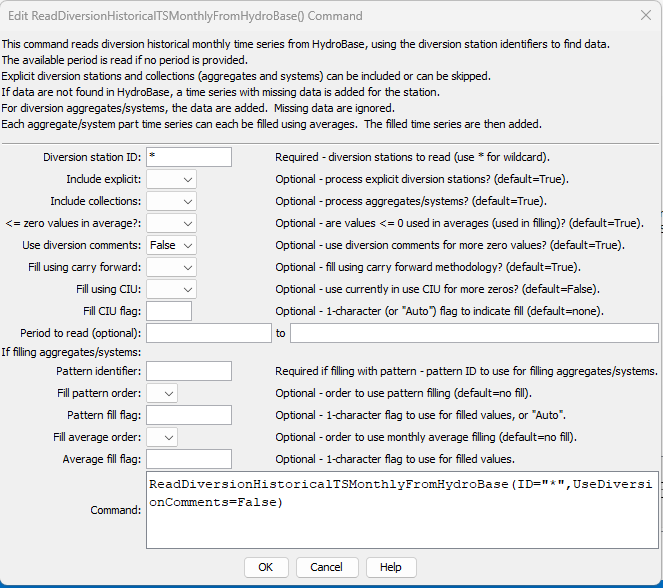Expand the Fill pattern order dropdown
Viewport: 663px width, 588px height.
162,393
